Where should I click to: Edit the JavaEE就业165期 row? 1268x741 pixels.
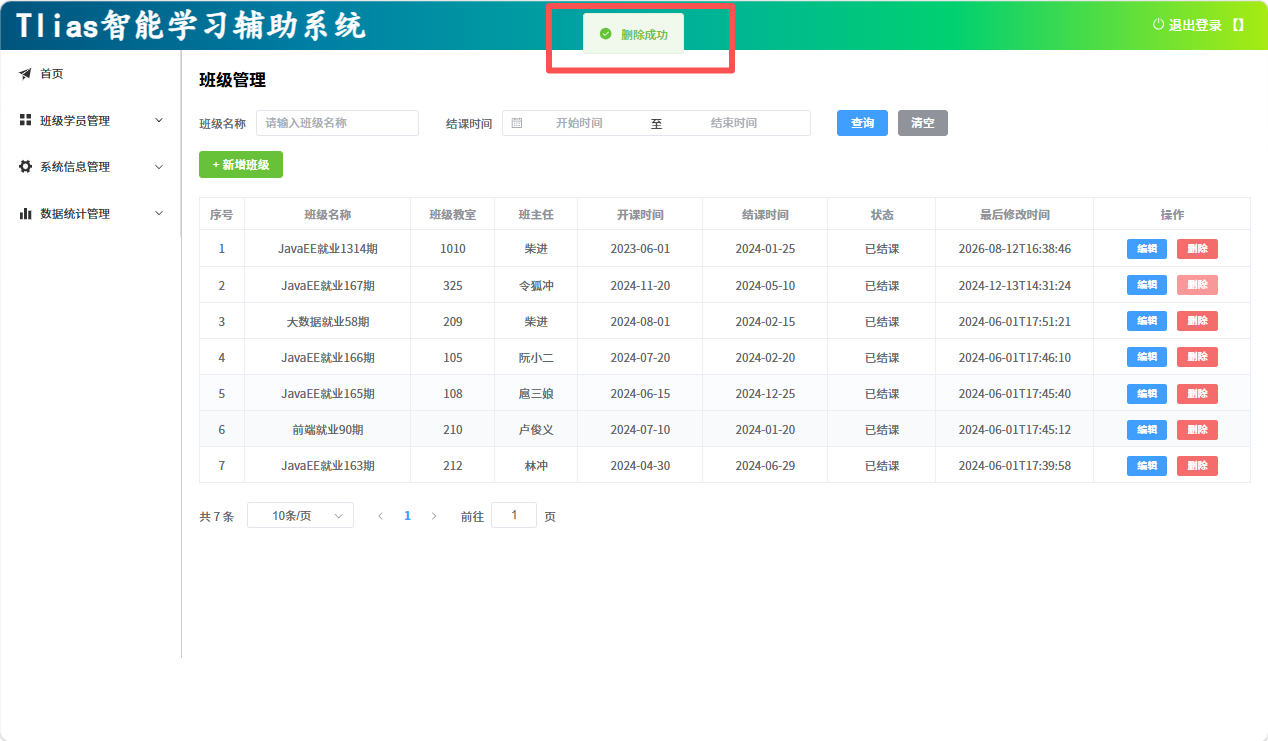(1147, 394)
